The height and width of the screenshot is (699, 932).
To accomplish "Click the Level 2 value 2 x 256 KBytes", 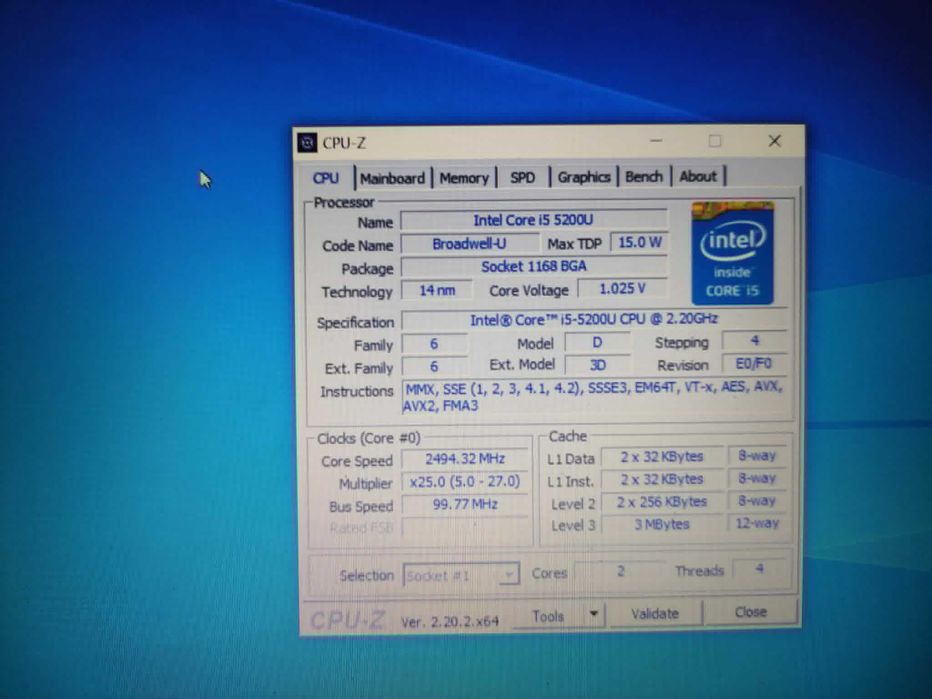I will (662, 502).
